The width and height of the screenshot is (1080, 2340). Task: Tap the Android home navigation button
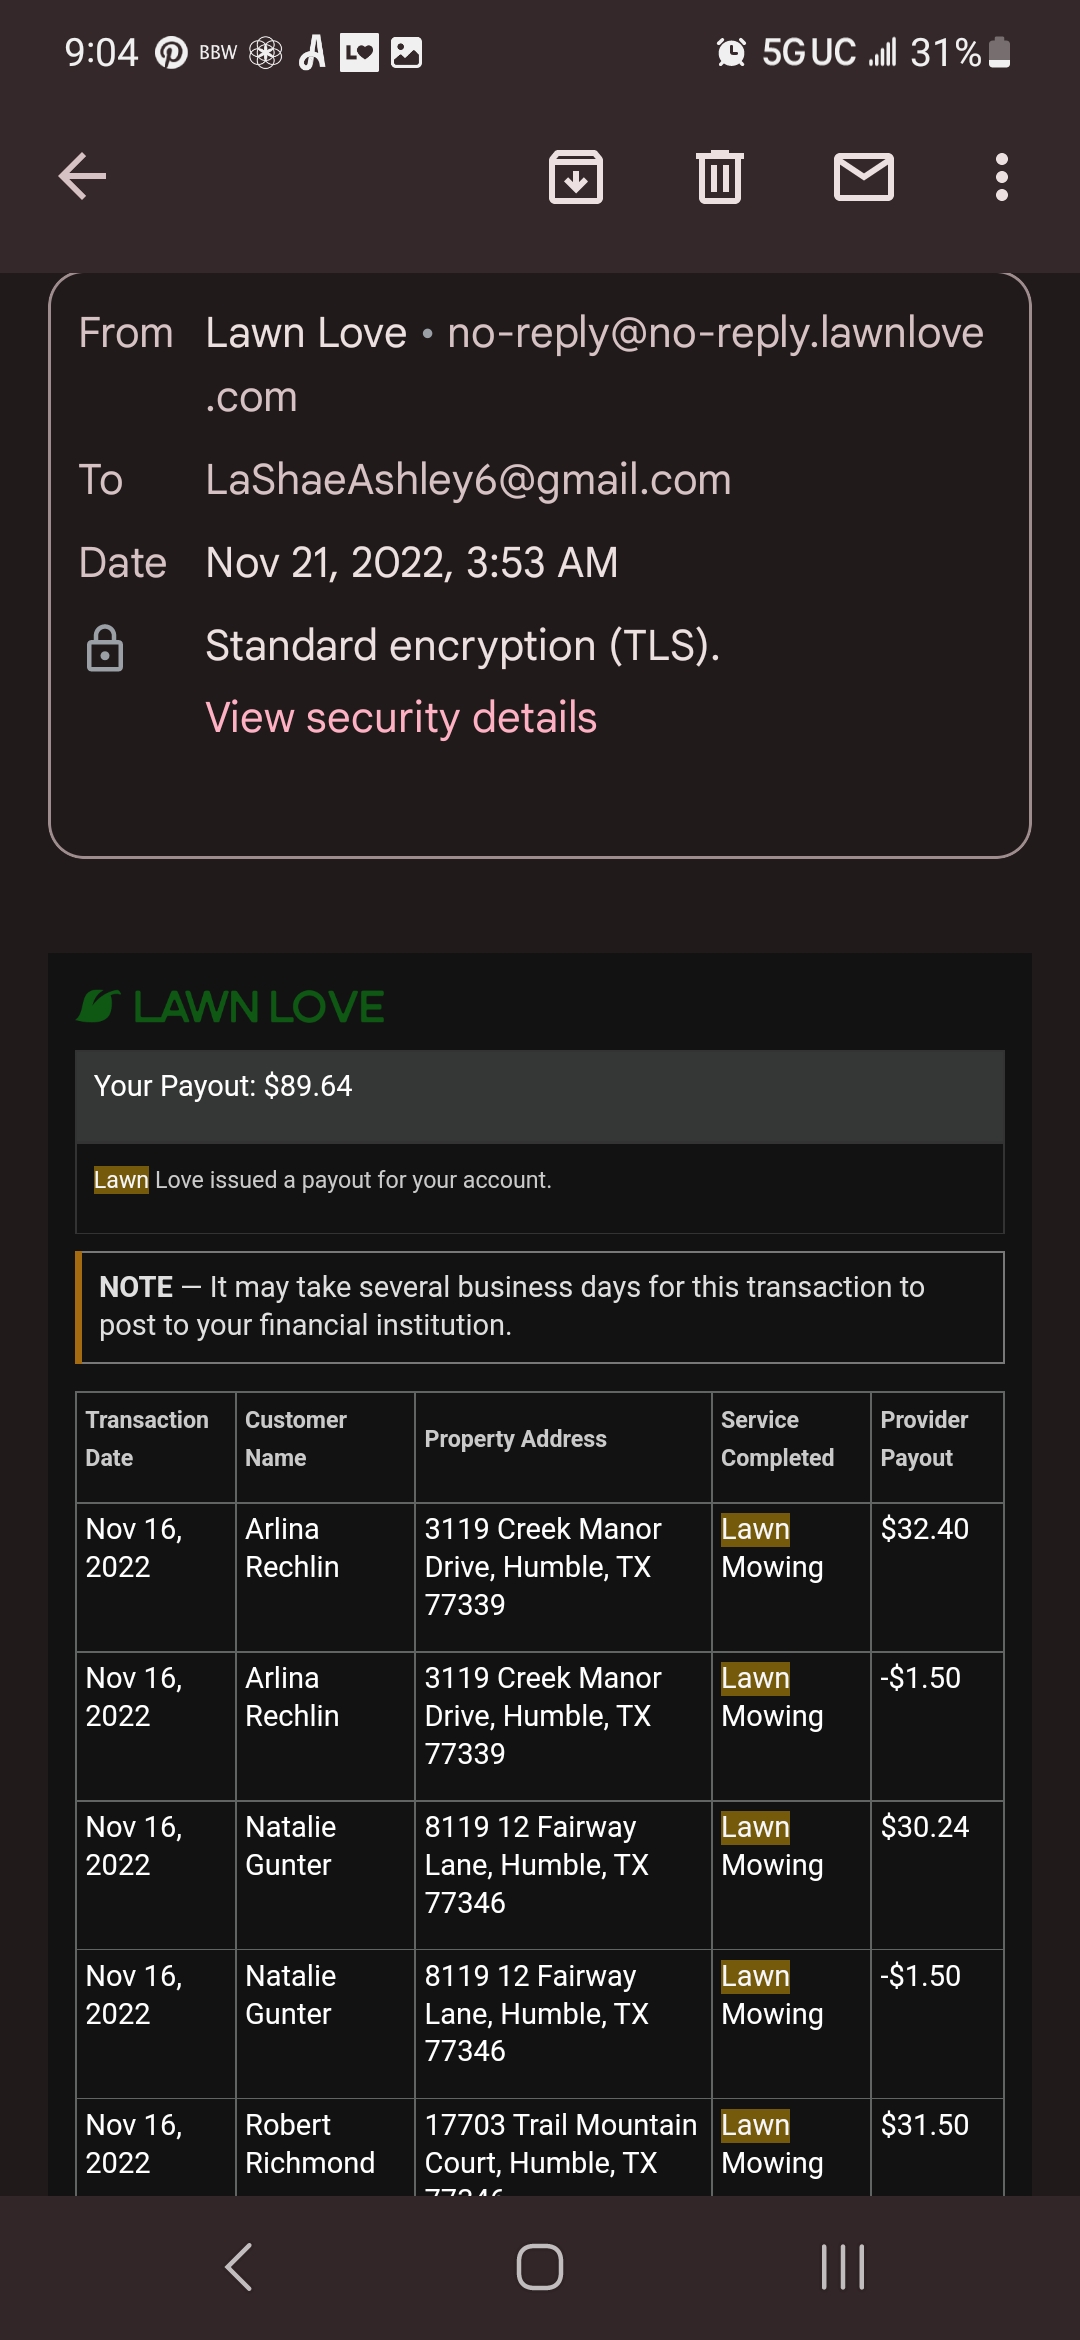coord(540,2266)
